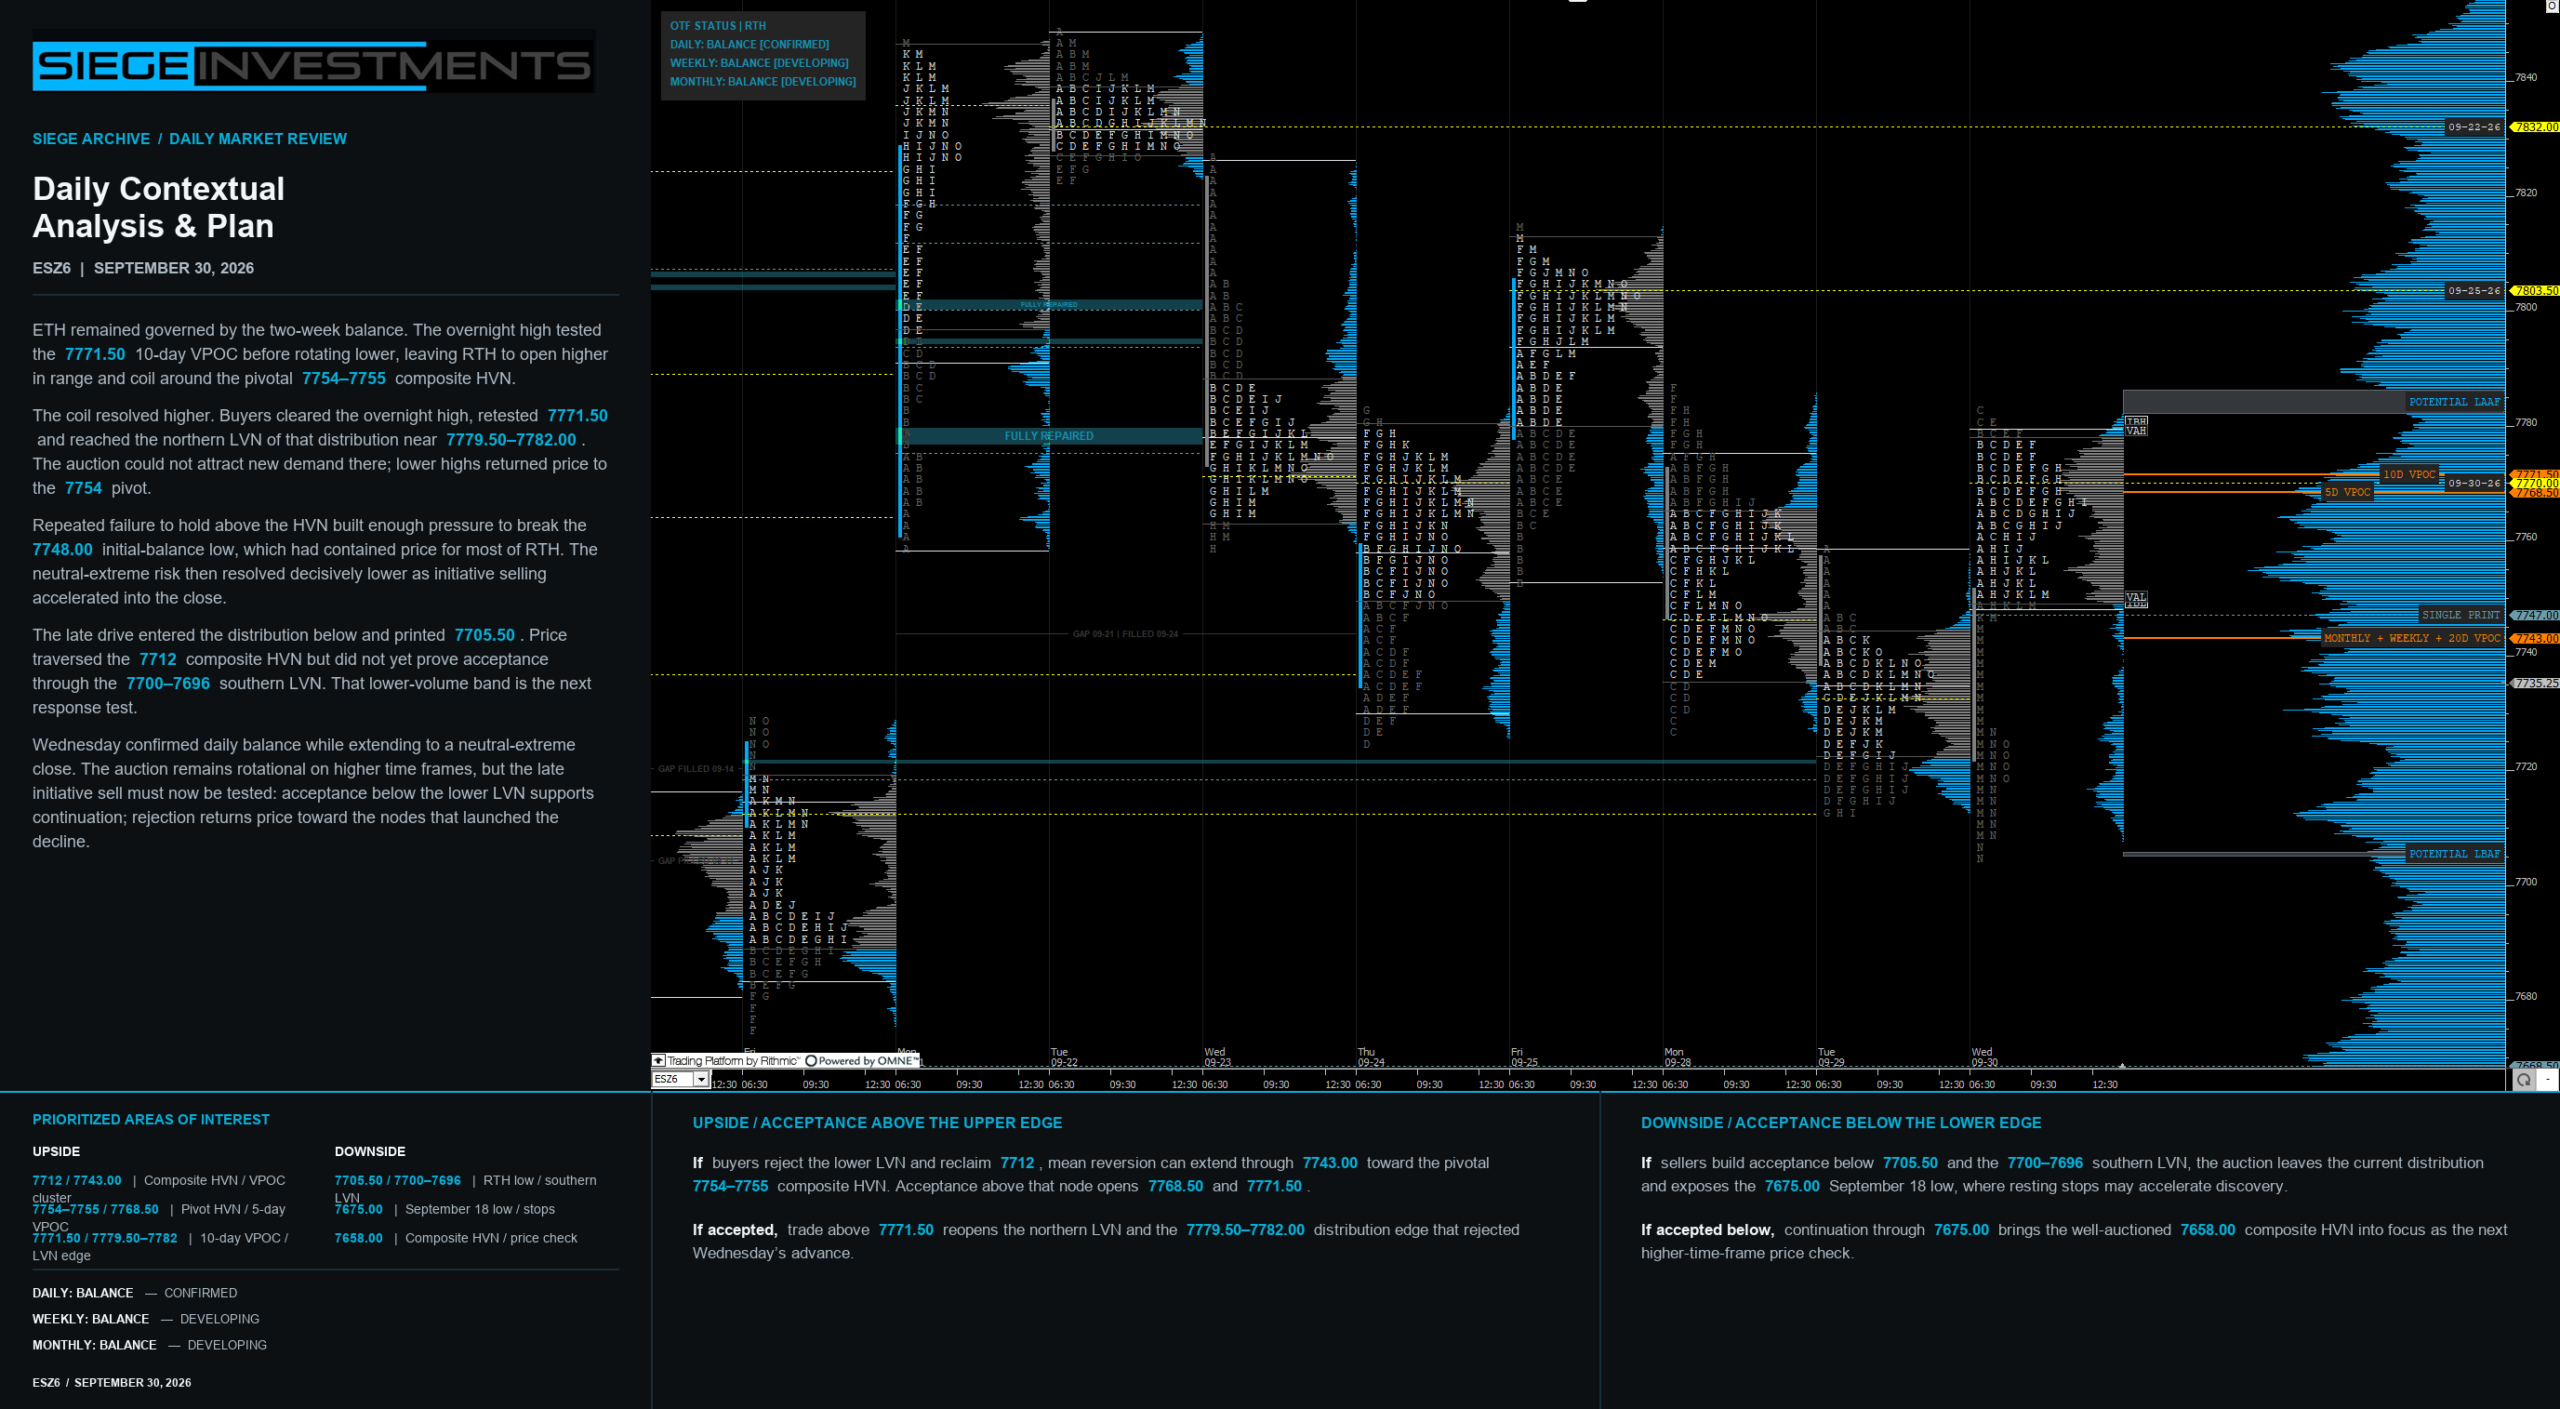Screen dimensions: 2560x1409
Task: Click the 7658.00 composite HVN row
Action: [x=456, y=1238]
